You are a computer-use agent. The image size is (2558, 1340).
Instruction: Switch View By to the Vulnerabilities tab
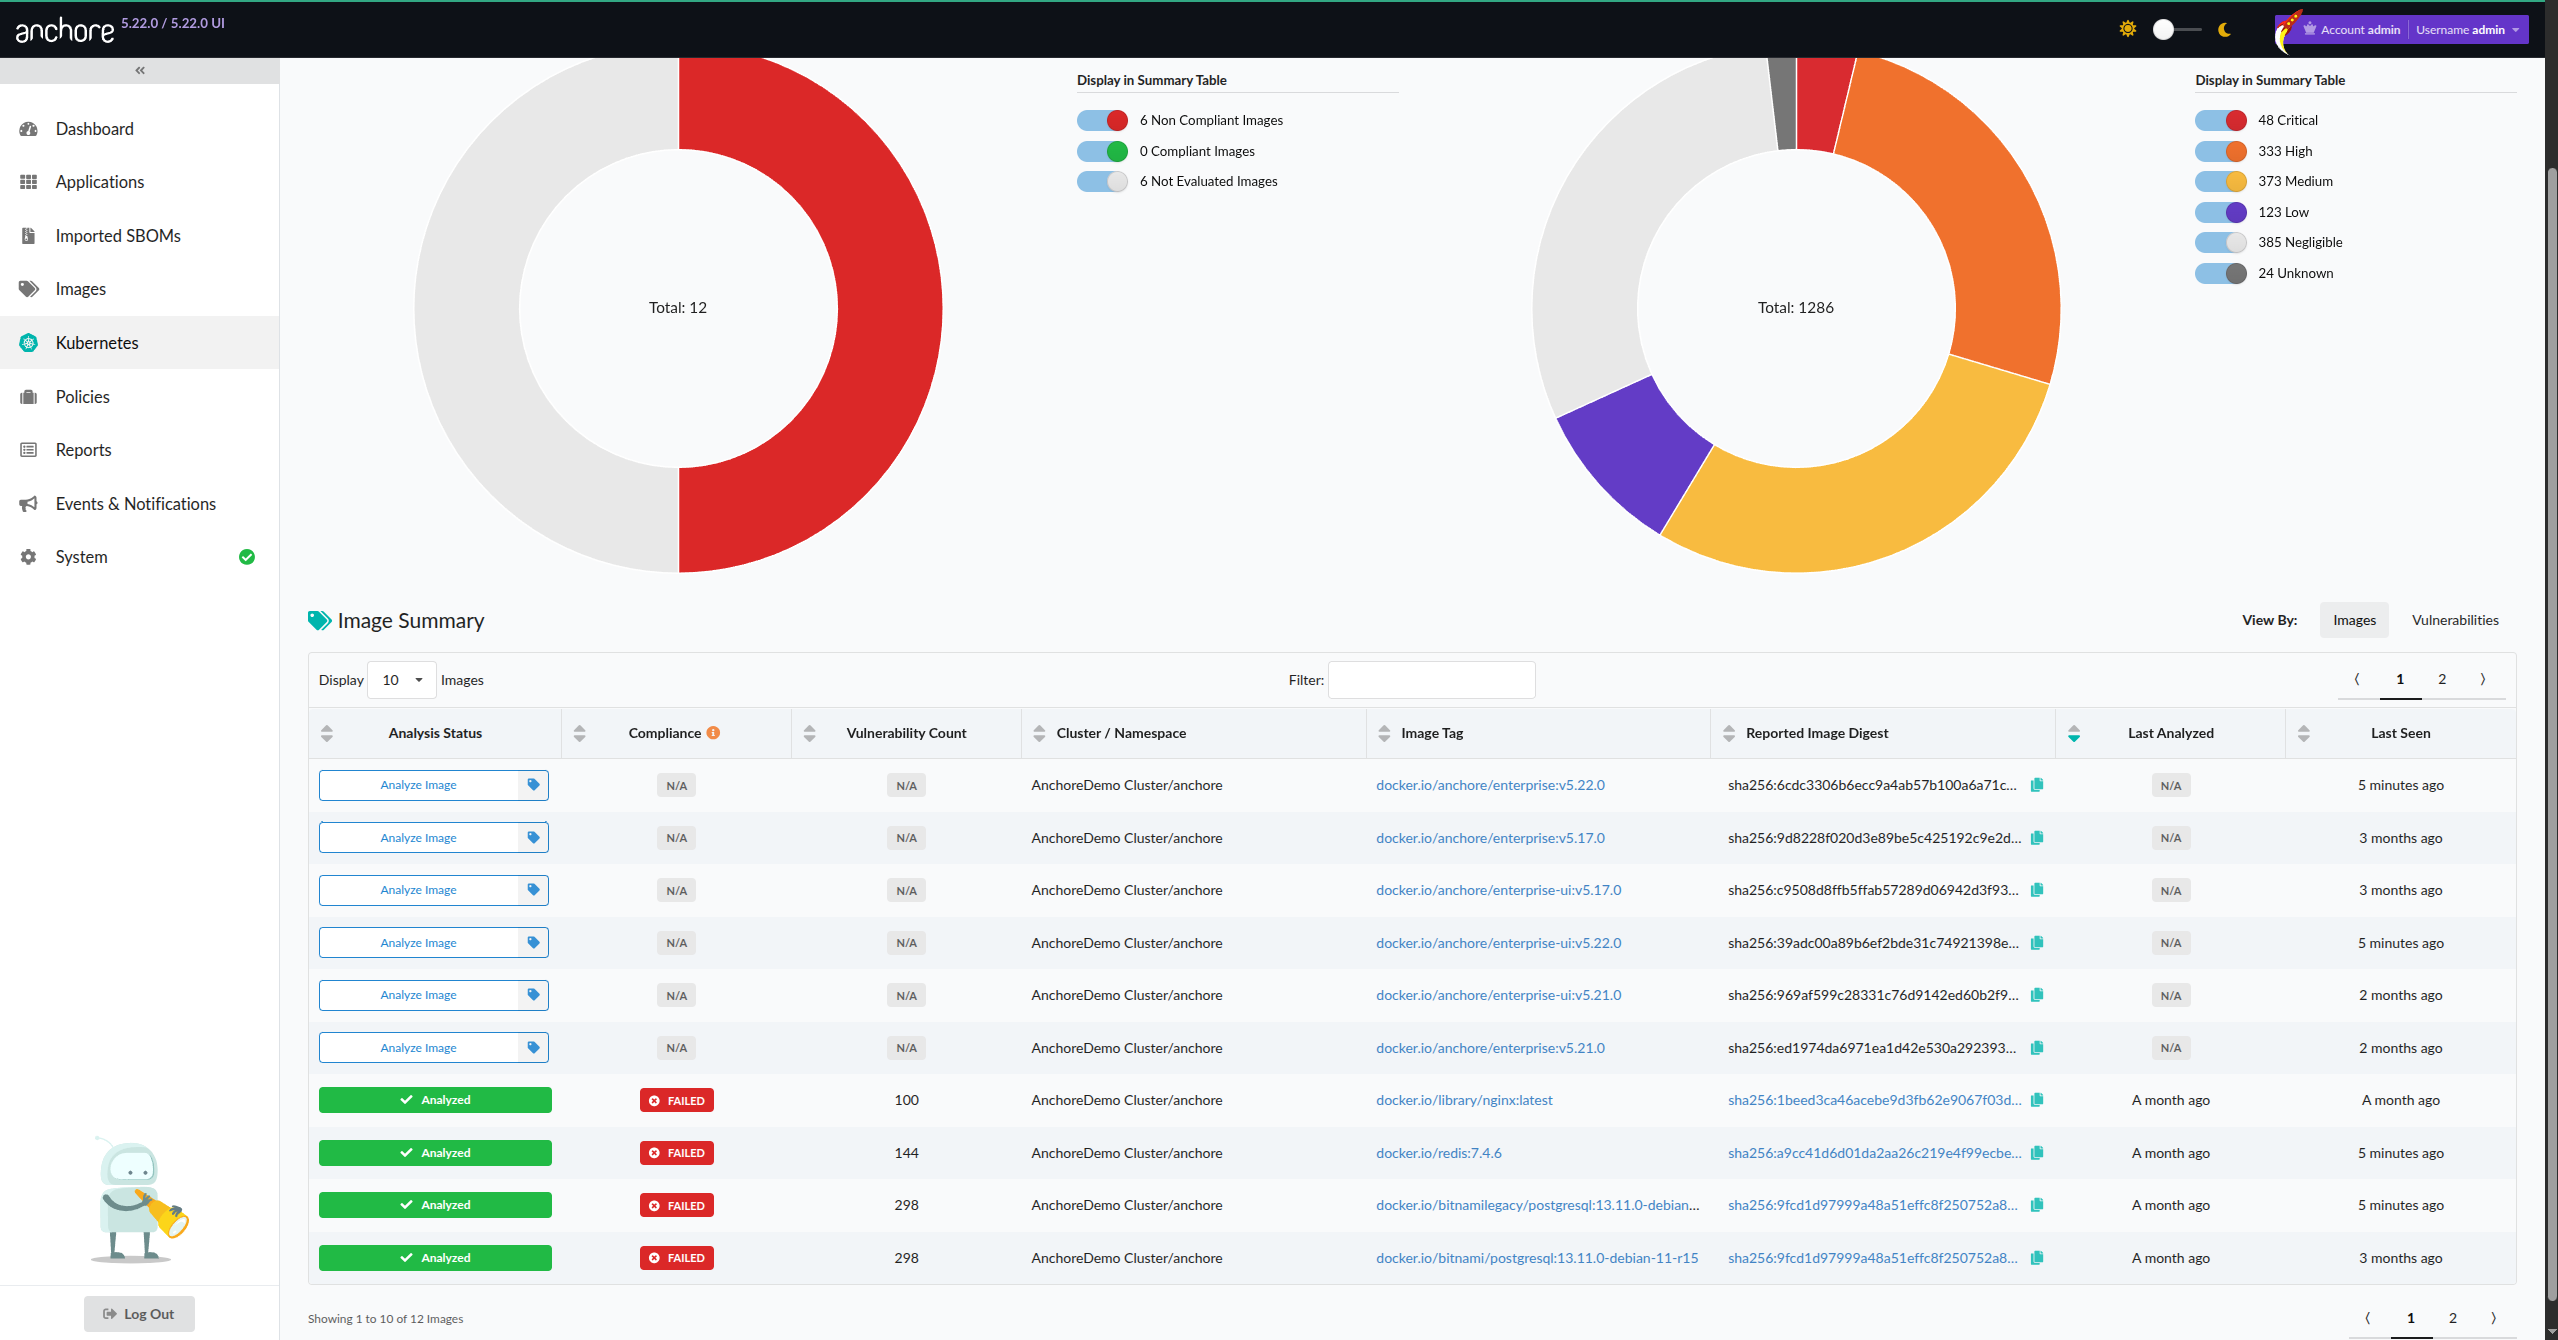[2454, 620]
